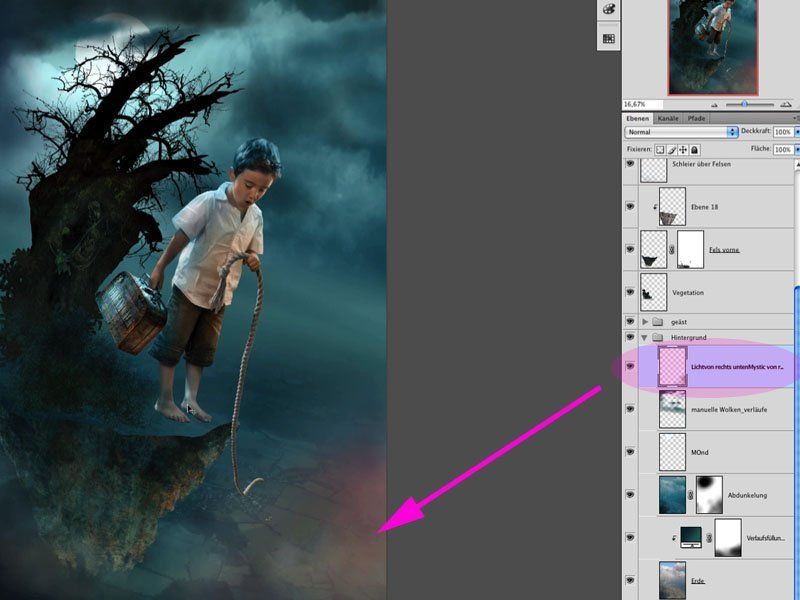
Task: Click the MOnd layer thumbnail
Action: pos(672,452)
